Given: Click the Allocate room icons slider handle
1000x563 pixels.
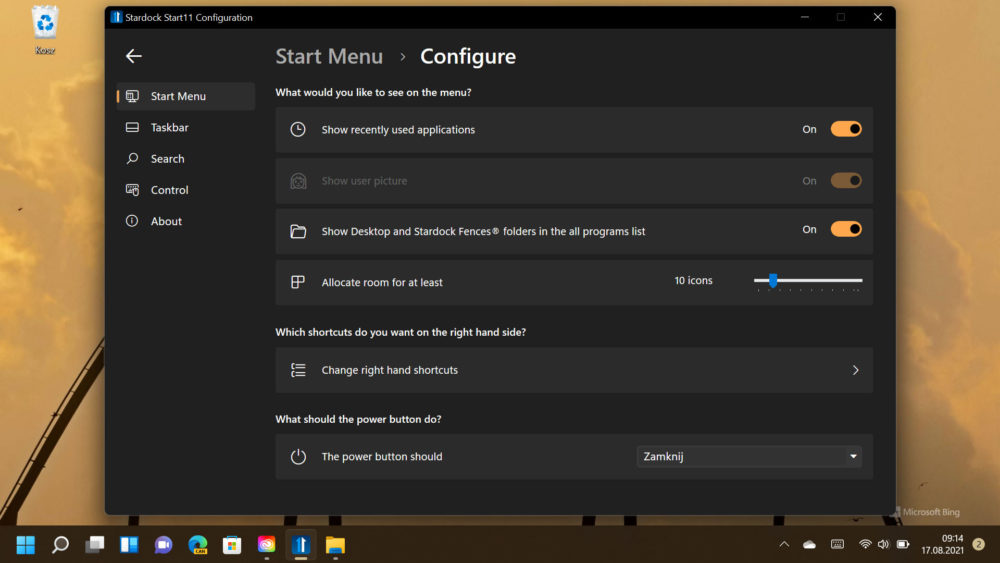Looking at the screenshot, I should click(773, 281).
